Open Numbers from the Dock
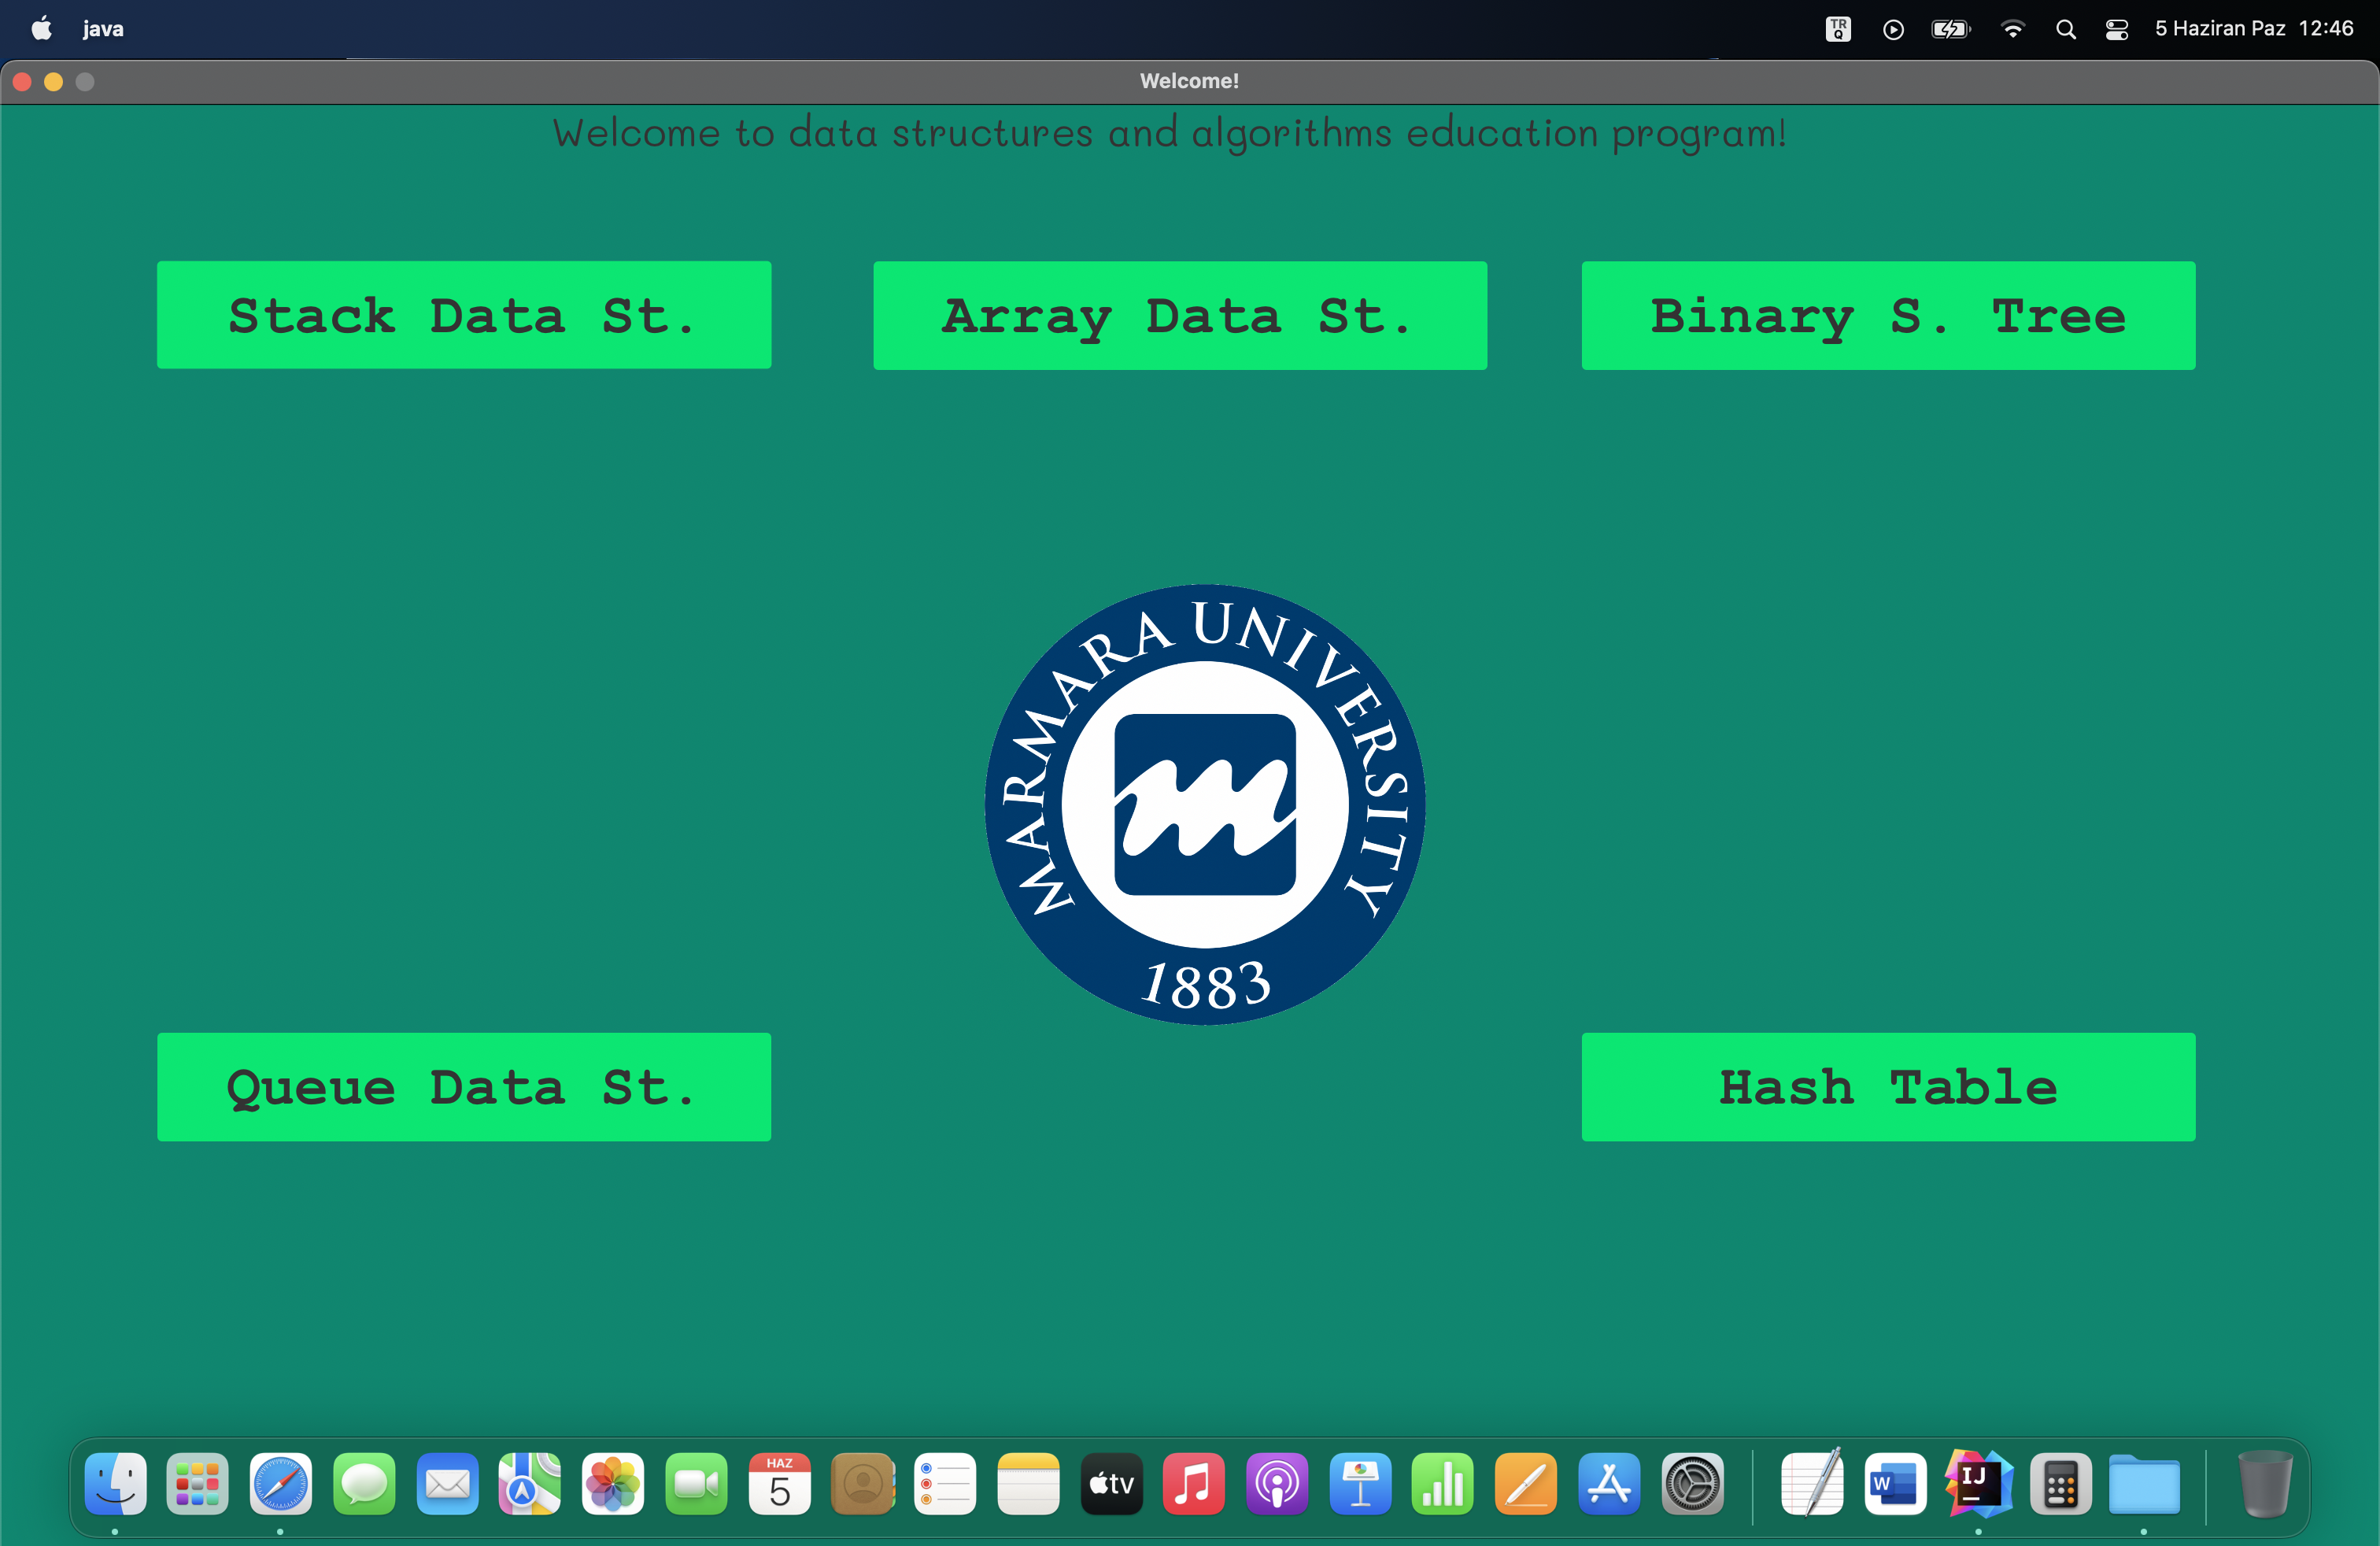This screenshot has height=1546, width=2380. click(x=1443, y=1483)
